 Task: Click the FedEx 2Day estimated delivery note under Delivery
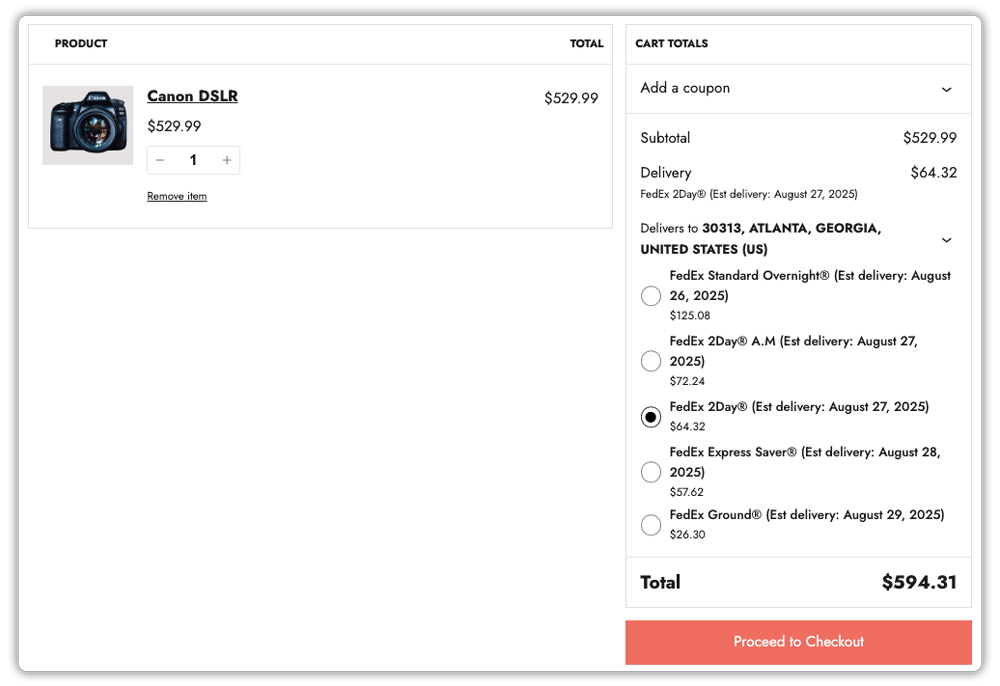coord(748,194)
